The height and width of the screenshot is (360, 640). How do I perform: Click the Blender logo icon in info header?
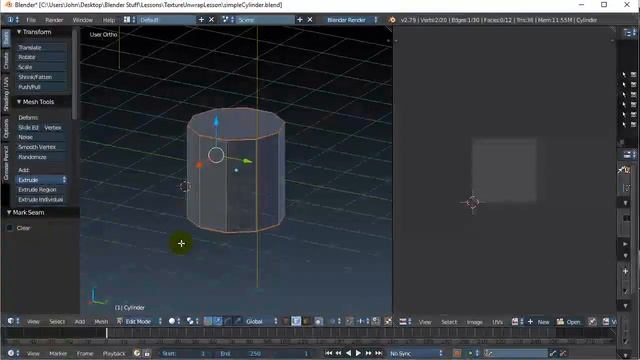click(392, 20)
